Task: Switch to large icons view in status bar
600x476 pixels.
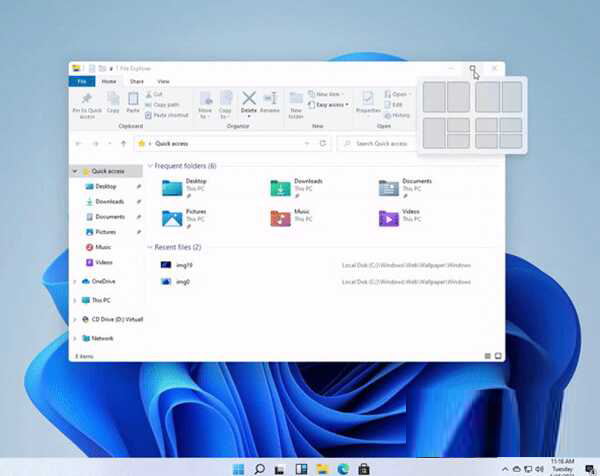Action: pyautogui.click(x=497, y=355)
